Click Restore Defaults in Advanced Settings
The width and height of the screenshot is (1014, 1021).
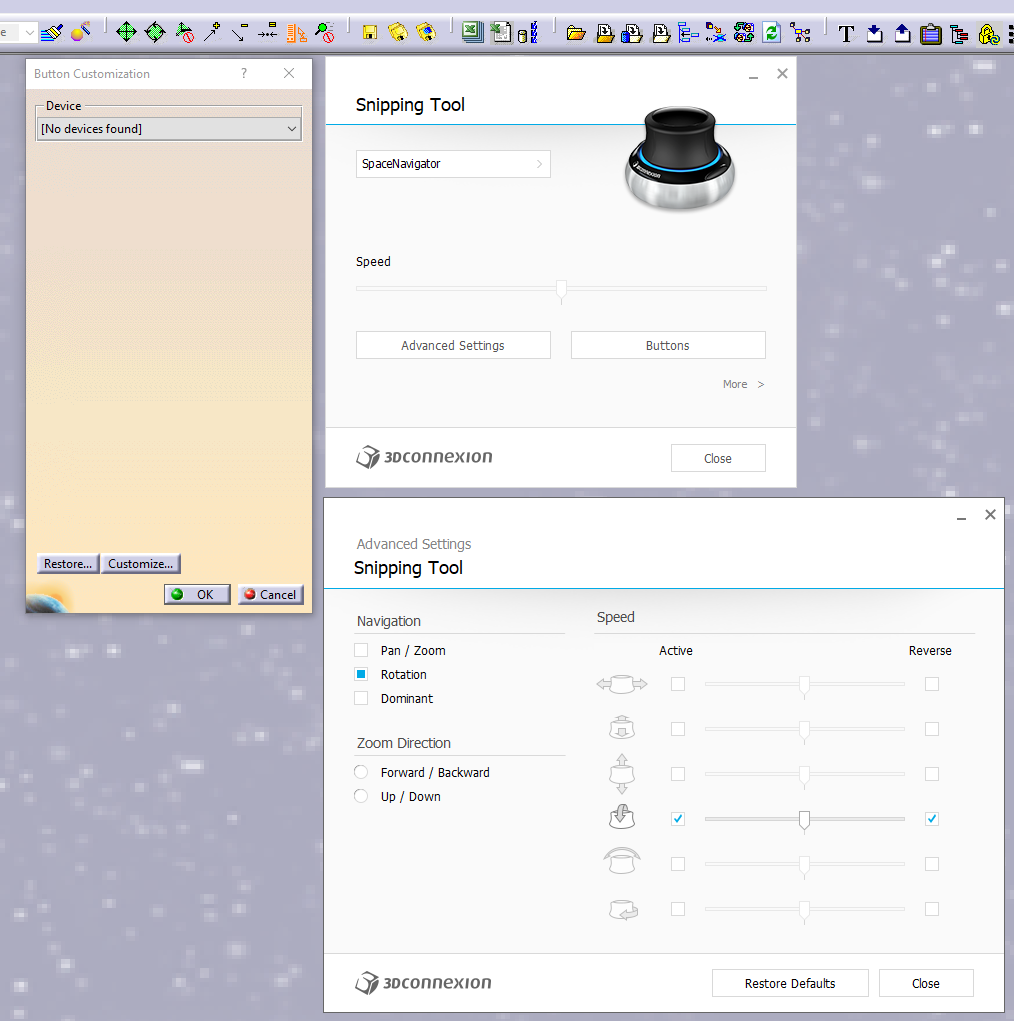tap(790, 983)
